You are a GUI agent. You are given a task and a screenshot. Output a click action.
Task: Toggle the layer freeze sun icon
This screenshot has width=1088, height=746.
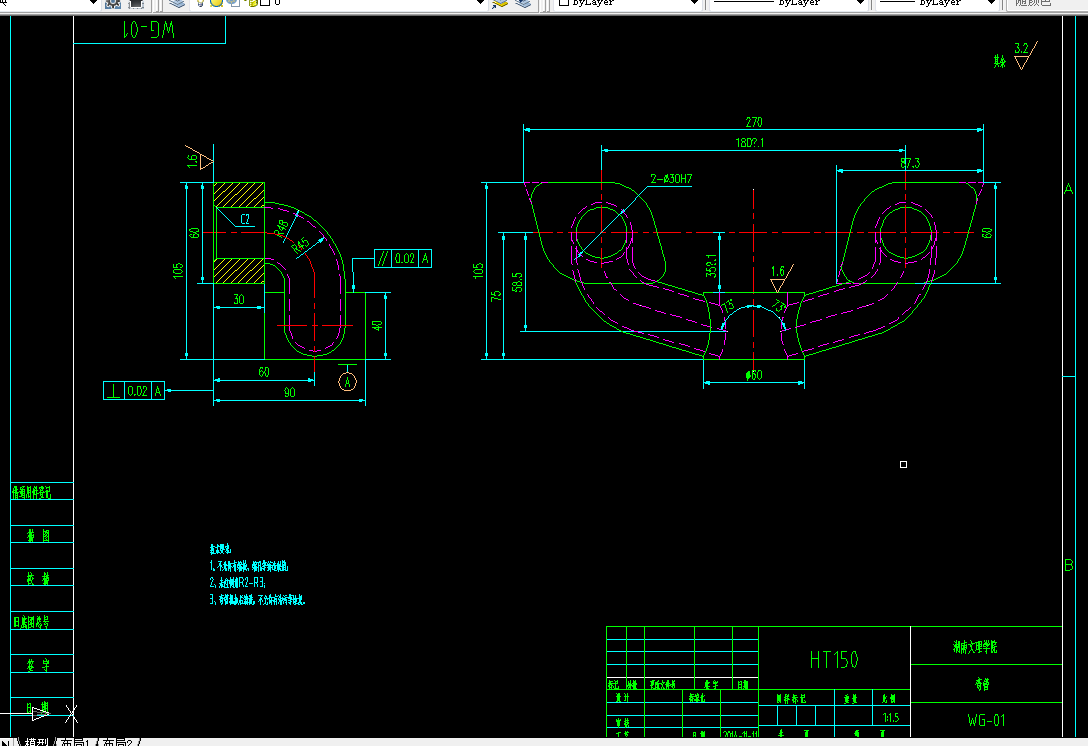215,5
